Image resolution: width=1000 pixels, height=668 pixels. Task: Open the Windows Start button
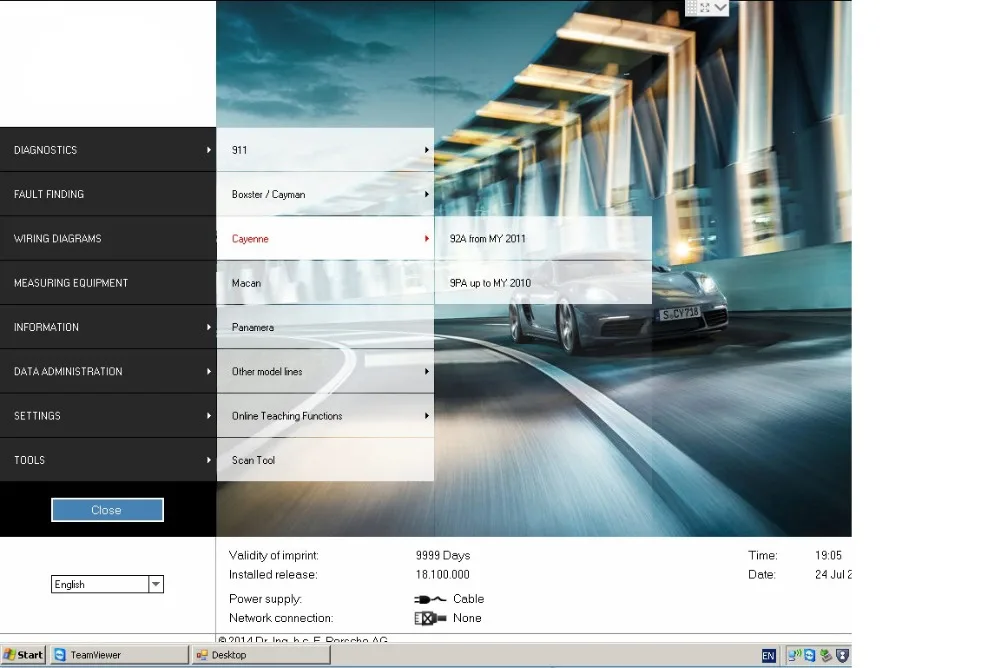24,655
